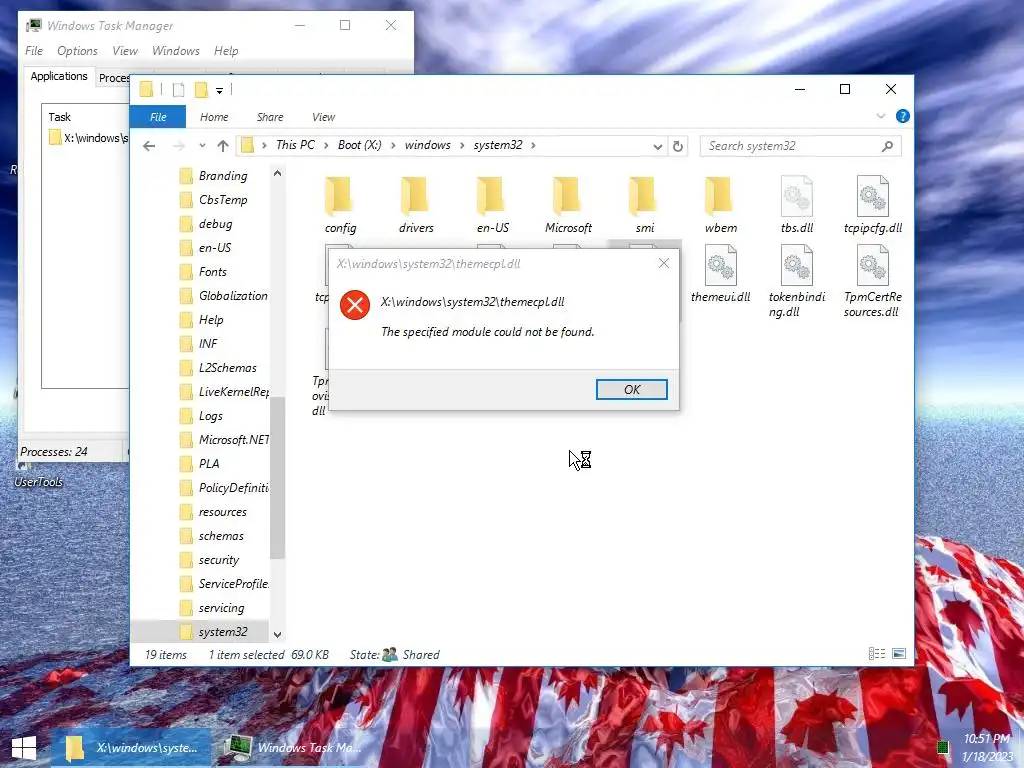Screen dimensions: 1024x768
Task: Open Task Manager's File menu
Action: click(x=34, y=50)
